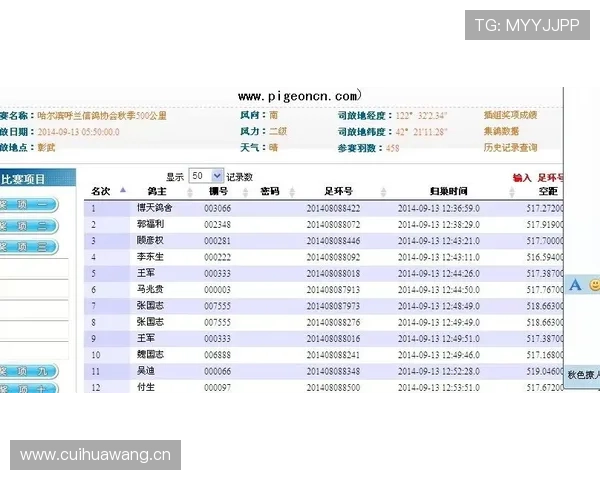Viewport: 600px width, 480px height.
Task: Click loft number 002348
Action: click(217, 225)
